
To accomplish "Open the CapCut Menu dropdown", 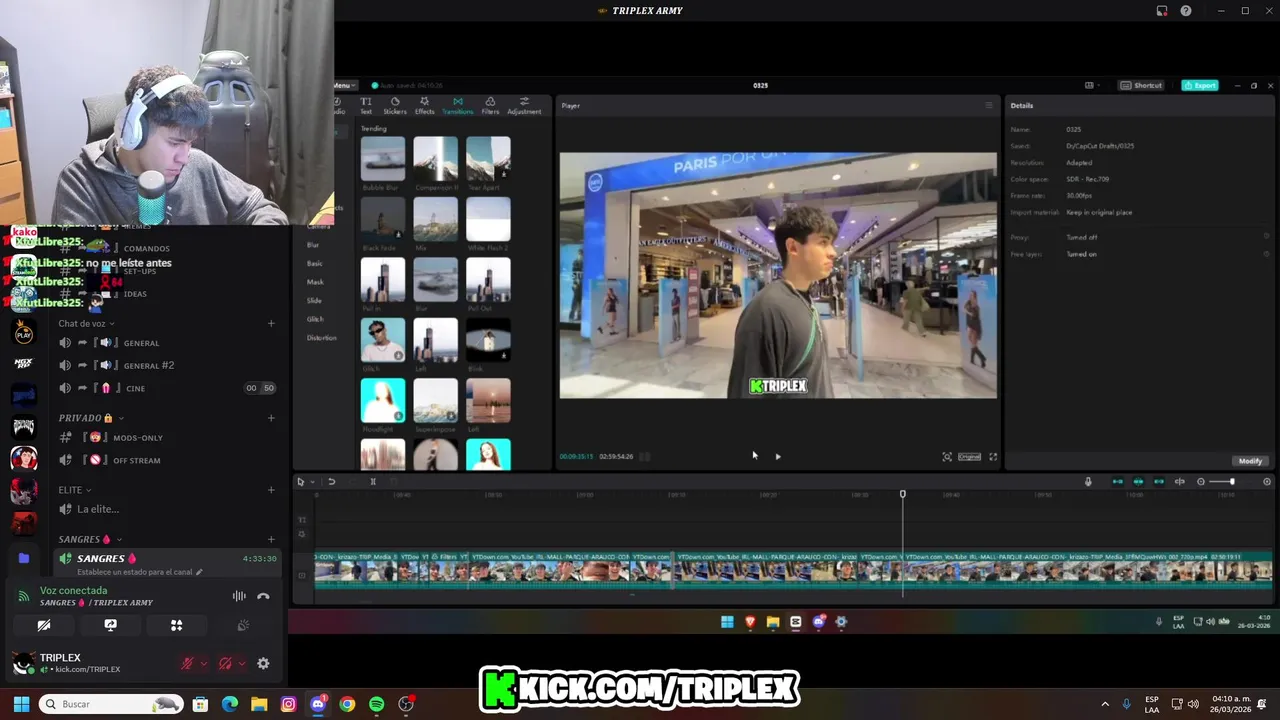I will [343, 85].
